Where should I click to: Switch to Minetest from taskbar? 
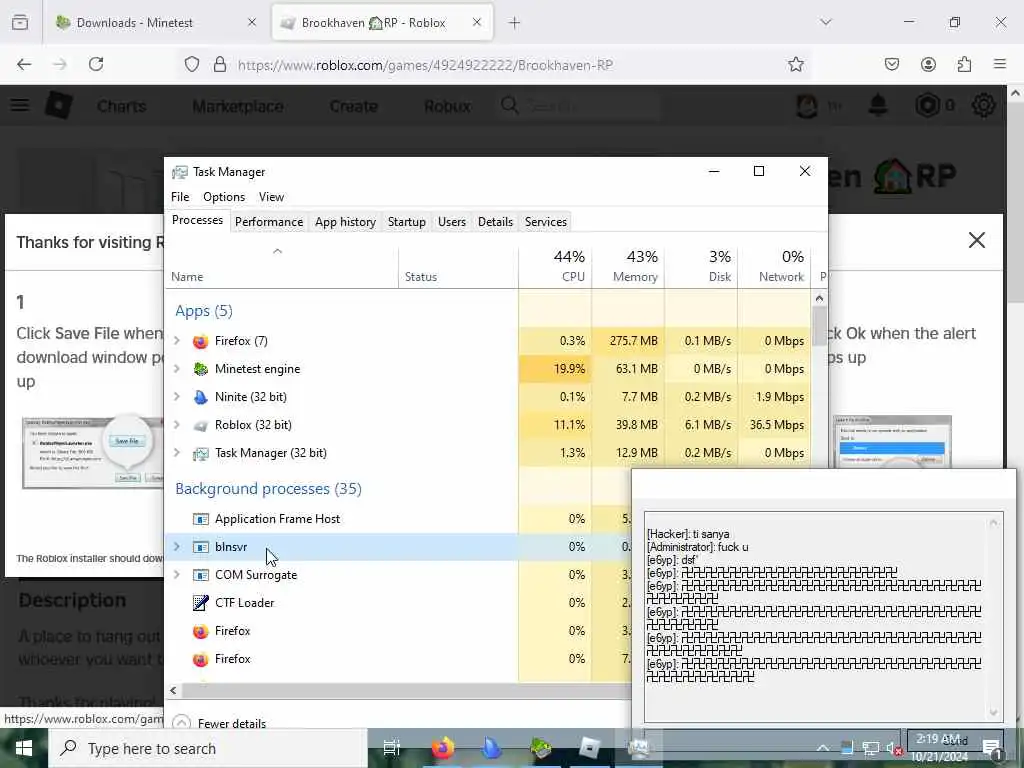(x=541, y=748)
